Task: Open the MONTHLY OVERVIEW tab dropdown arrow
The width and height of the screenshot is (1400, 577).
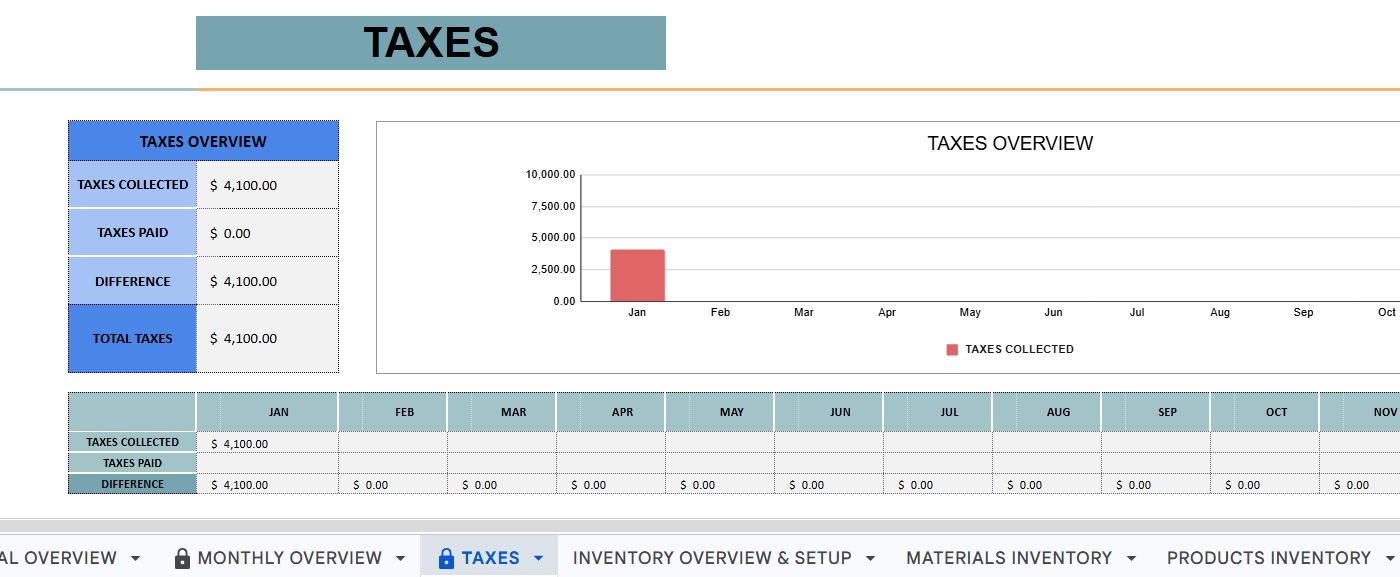Action: (401, 558)
